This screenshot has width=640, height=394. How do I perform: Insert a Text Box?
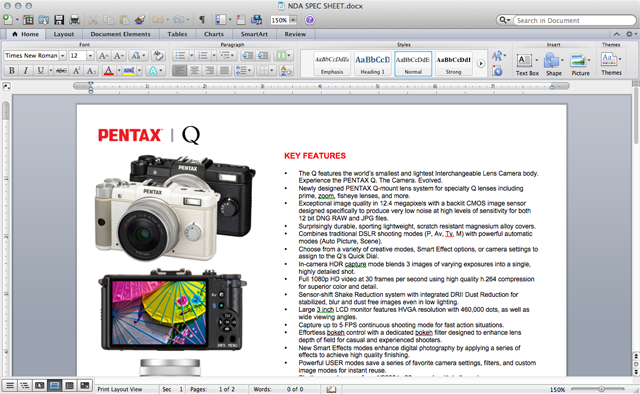click(x=527, y=64)
